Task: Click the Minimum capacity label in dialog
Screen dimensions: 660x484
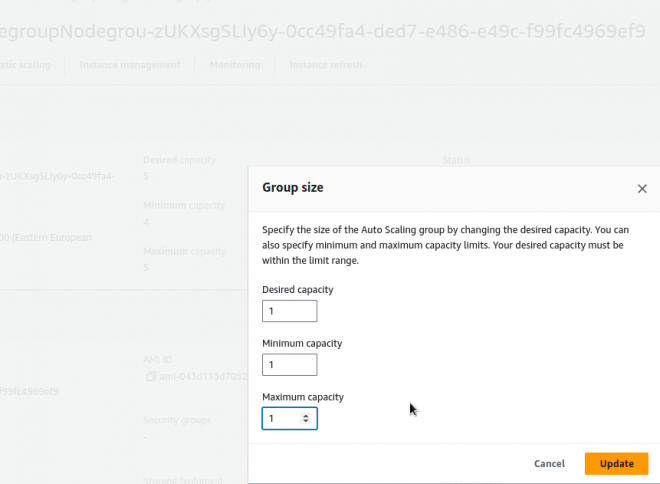Action: pyautogui.click(x=301, y=343)
